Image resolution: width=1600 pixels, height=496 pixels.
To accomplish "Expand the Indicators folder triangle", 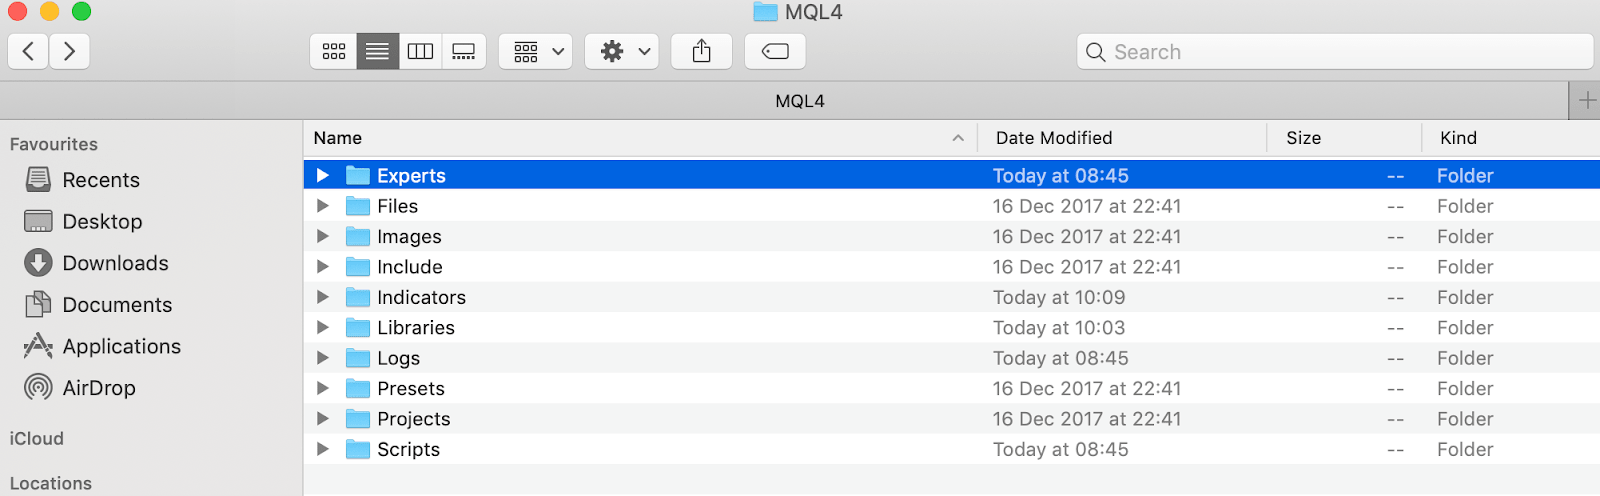I will pyautogui.click(x=322, y=297).
